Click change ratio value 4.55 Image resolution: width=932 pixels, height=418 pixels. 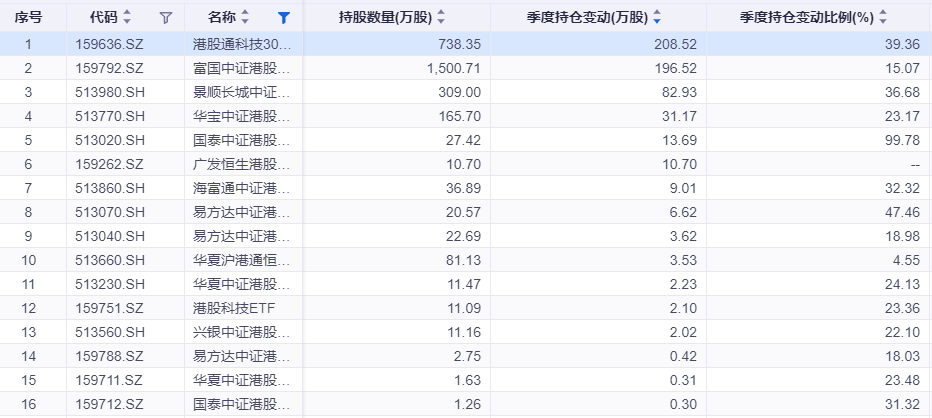906,260
